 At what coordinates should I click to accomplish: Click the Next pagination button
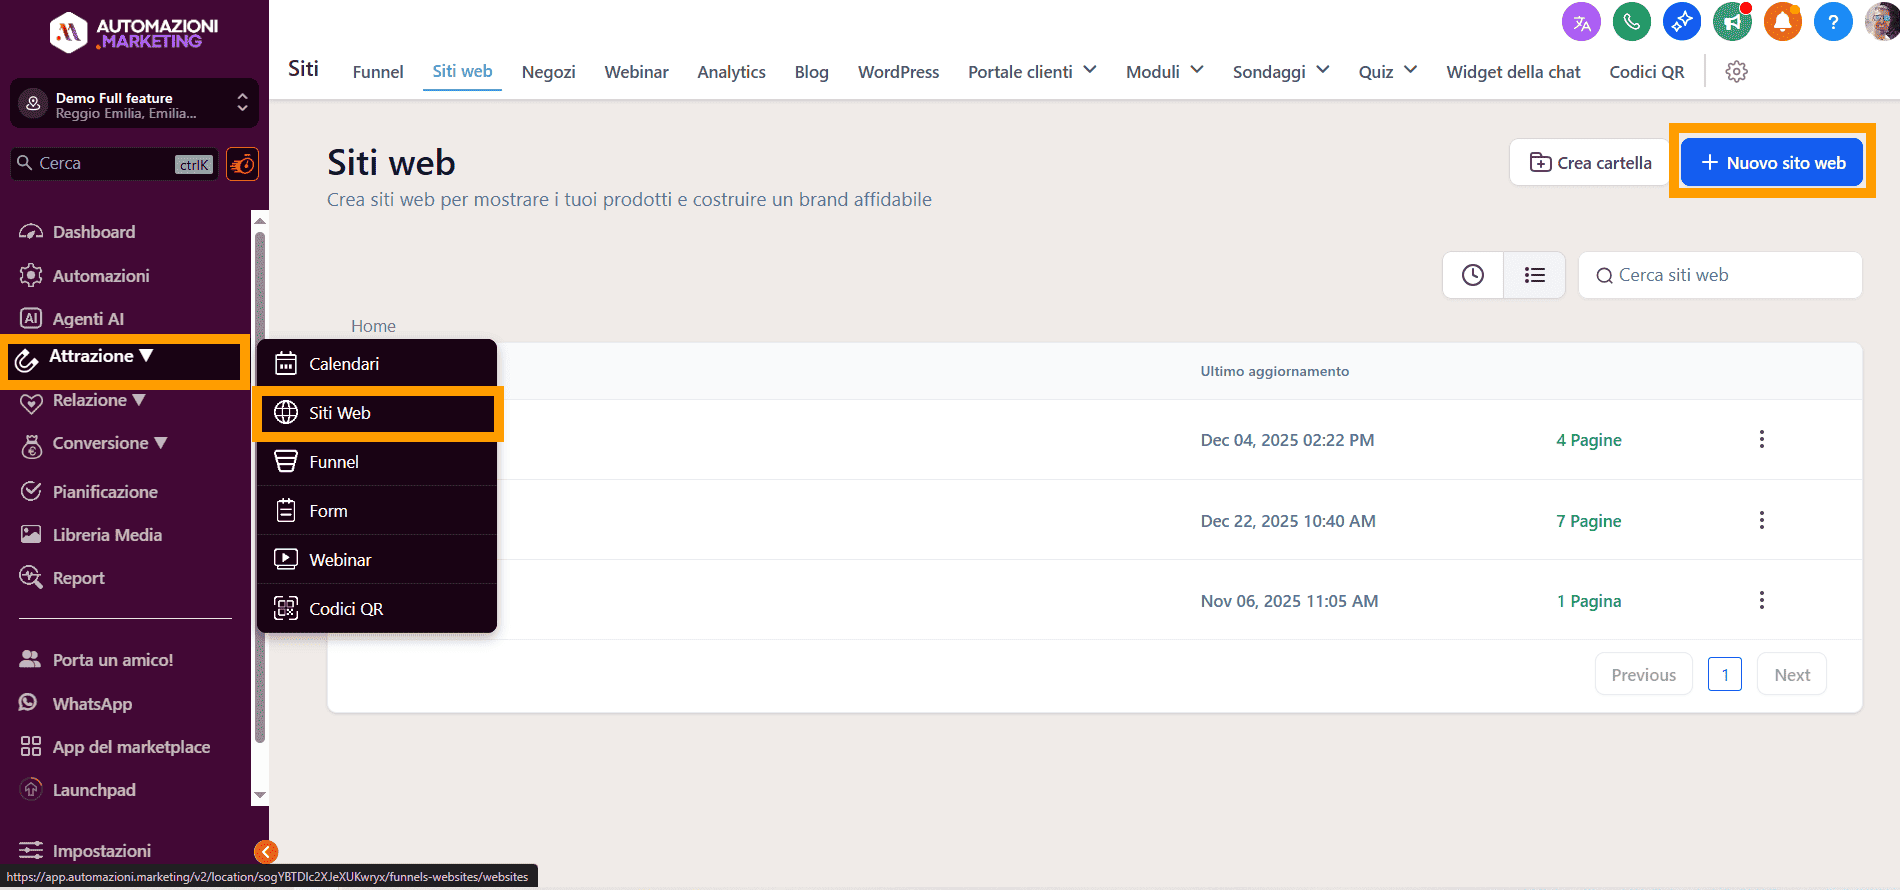[x=1792, y=675]
